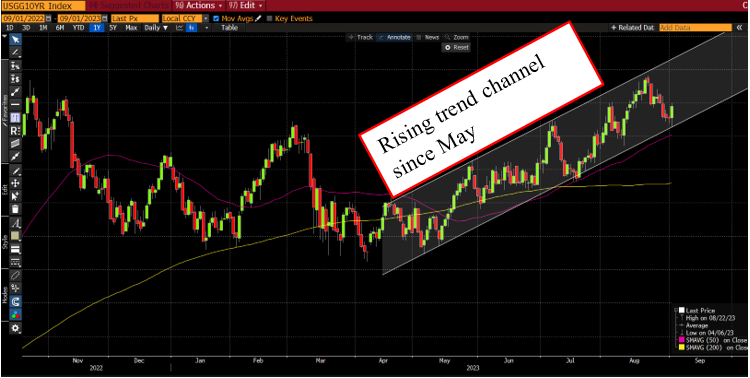This screenshot has height=378, width=750.
Task: Select the 6M range tab
Action: (60, 28)
